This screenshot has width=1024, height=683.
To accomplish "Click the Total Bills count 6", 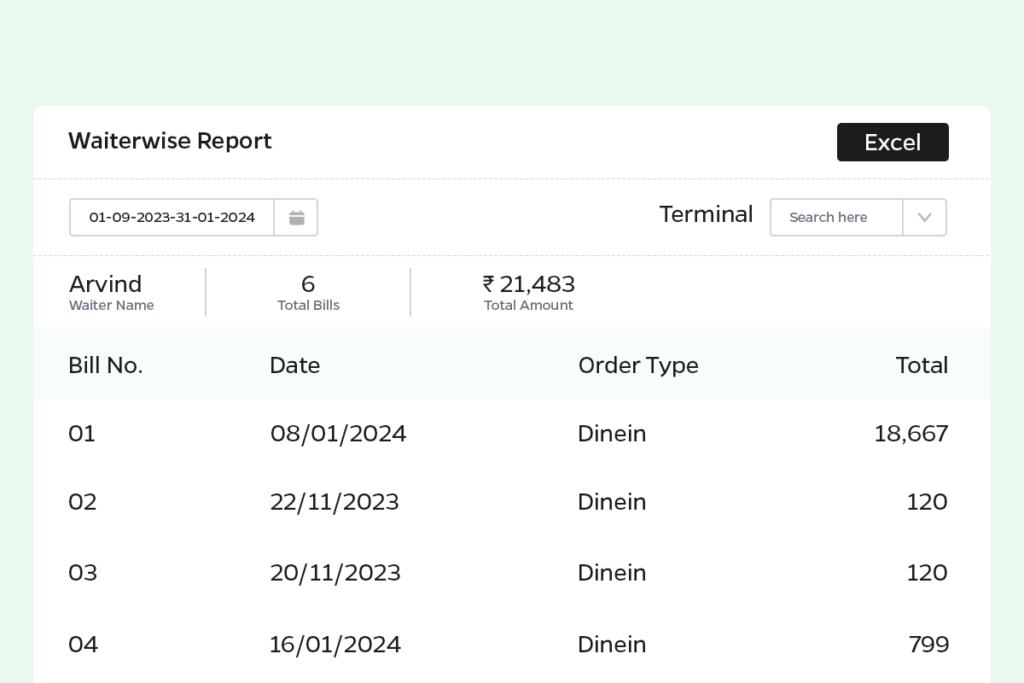I will click(308, 284).
